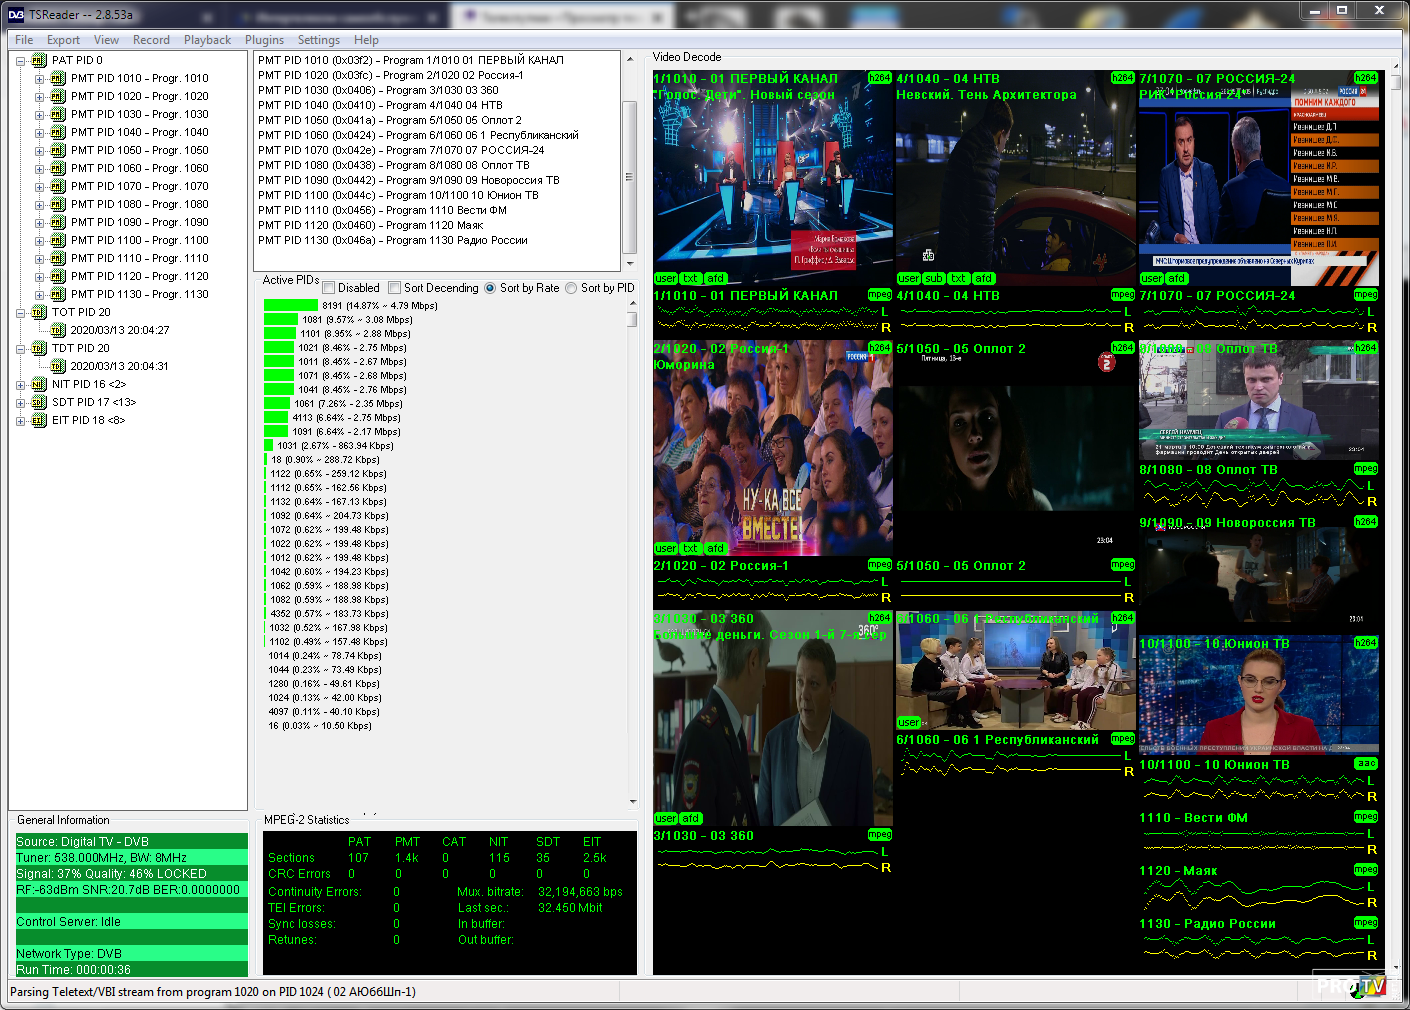Click the green bar for PID 8191
1410x1010 pixels.
pyautogui.click(x=291, y=306)
